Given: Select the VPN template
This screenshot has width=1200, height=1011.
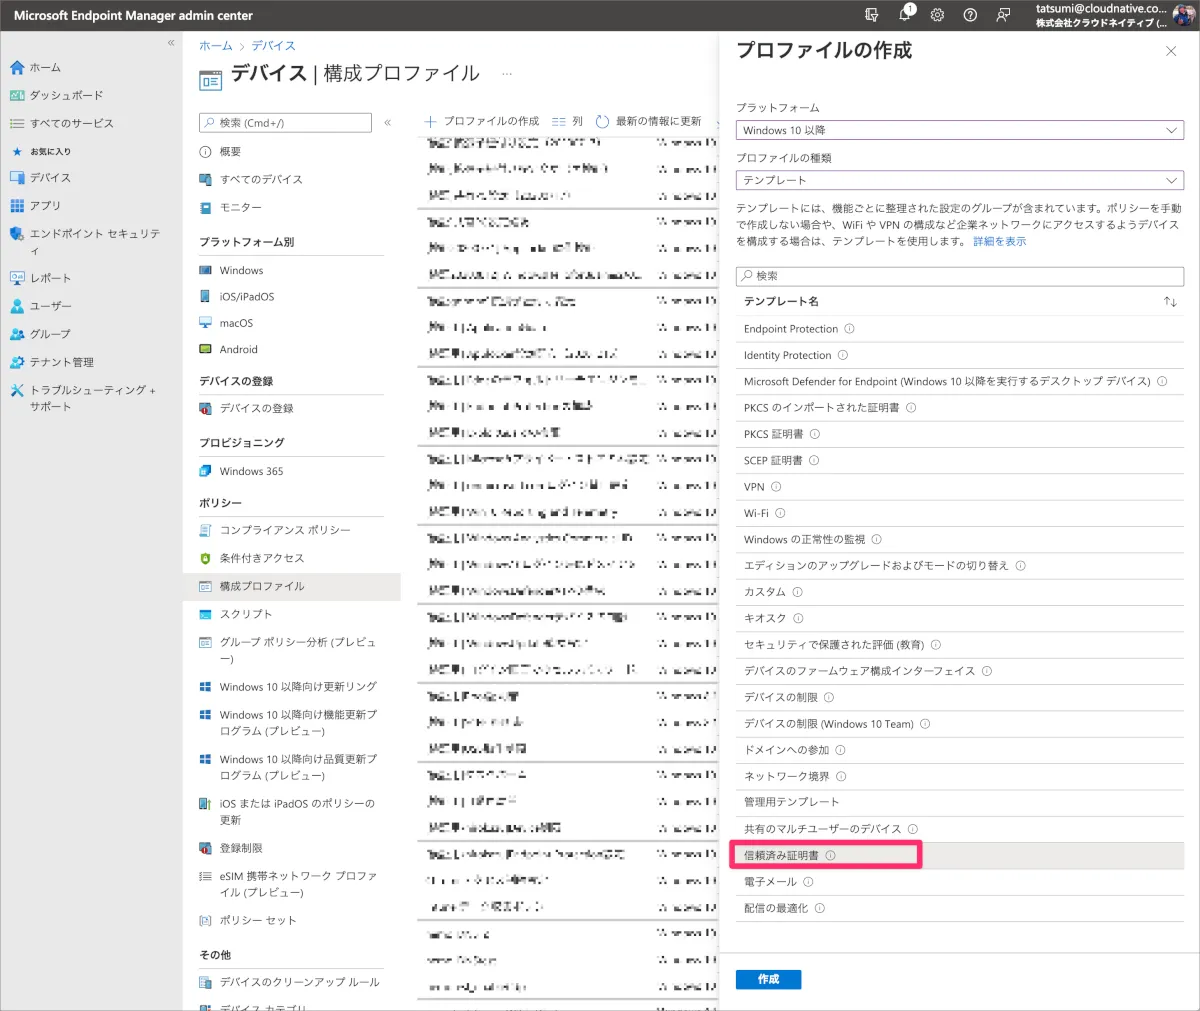Looking at the screenshot, I should (754, 487).
